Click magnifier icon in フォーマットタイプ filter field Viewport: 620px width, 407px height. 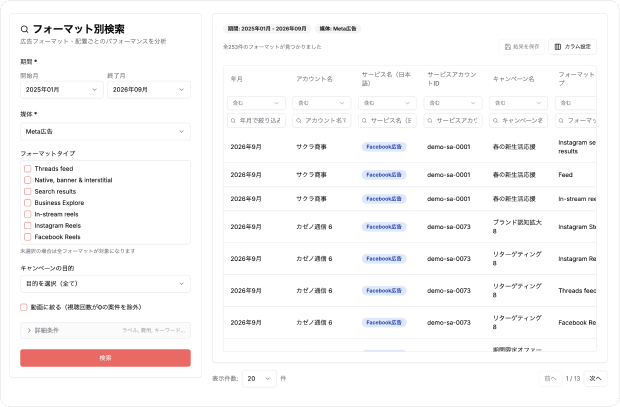[x=561, y=120]
